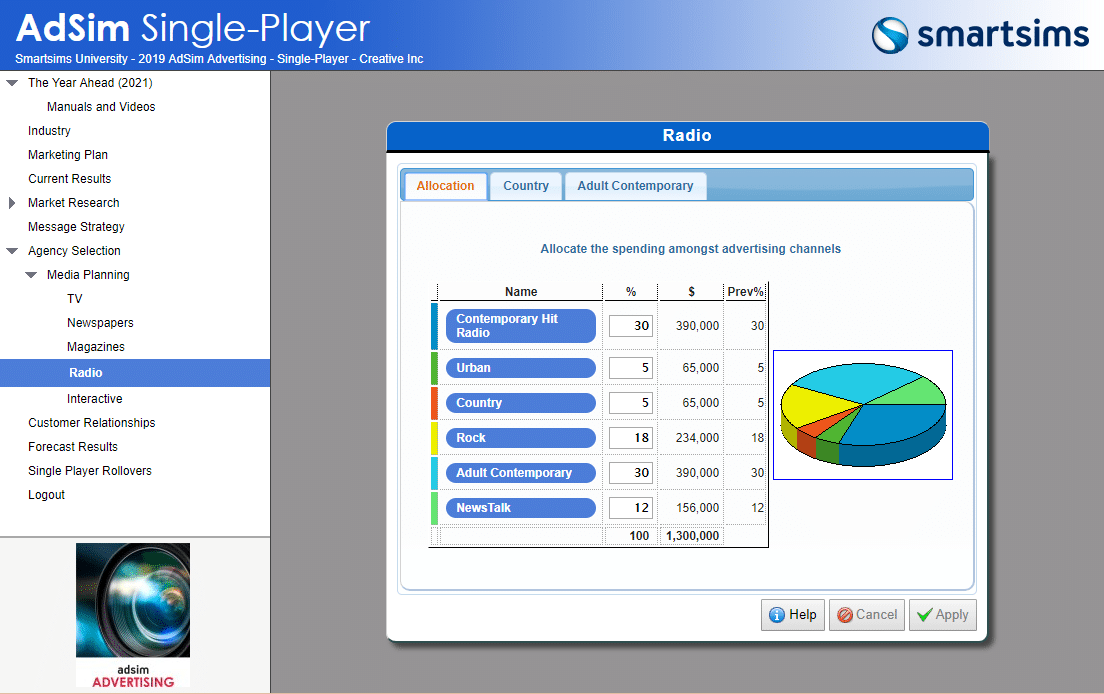Image resolution: width=1104 pixels, height=694 pixels.
Task: Open the NewsTalk channel button
Action: 520,508
